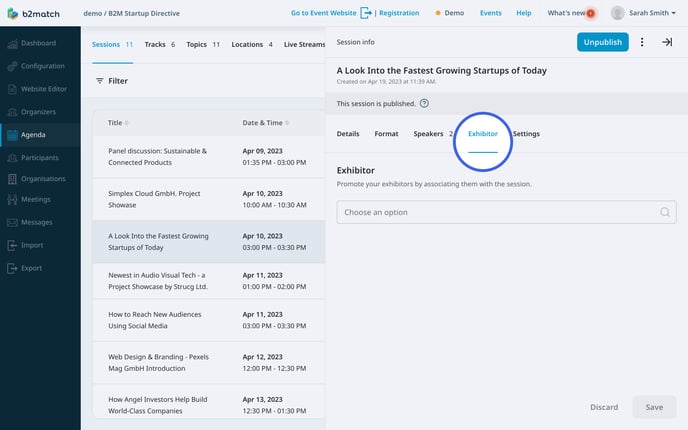Switch to the Locations tab
This screenshot has height=430, width=688.
(x=252, y=44)
